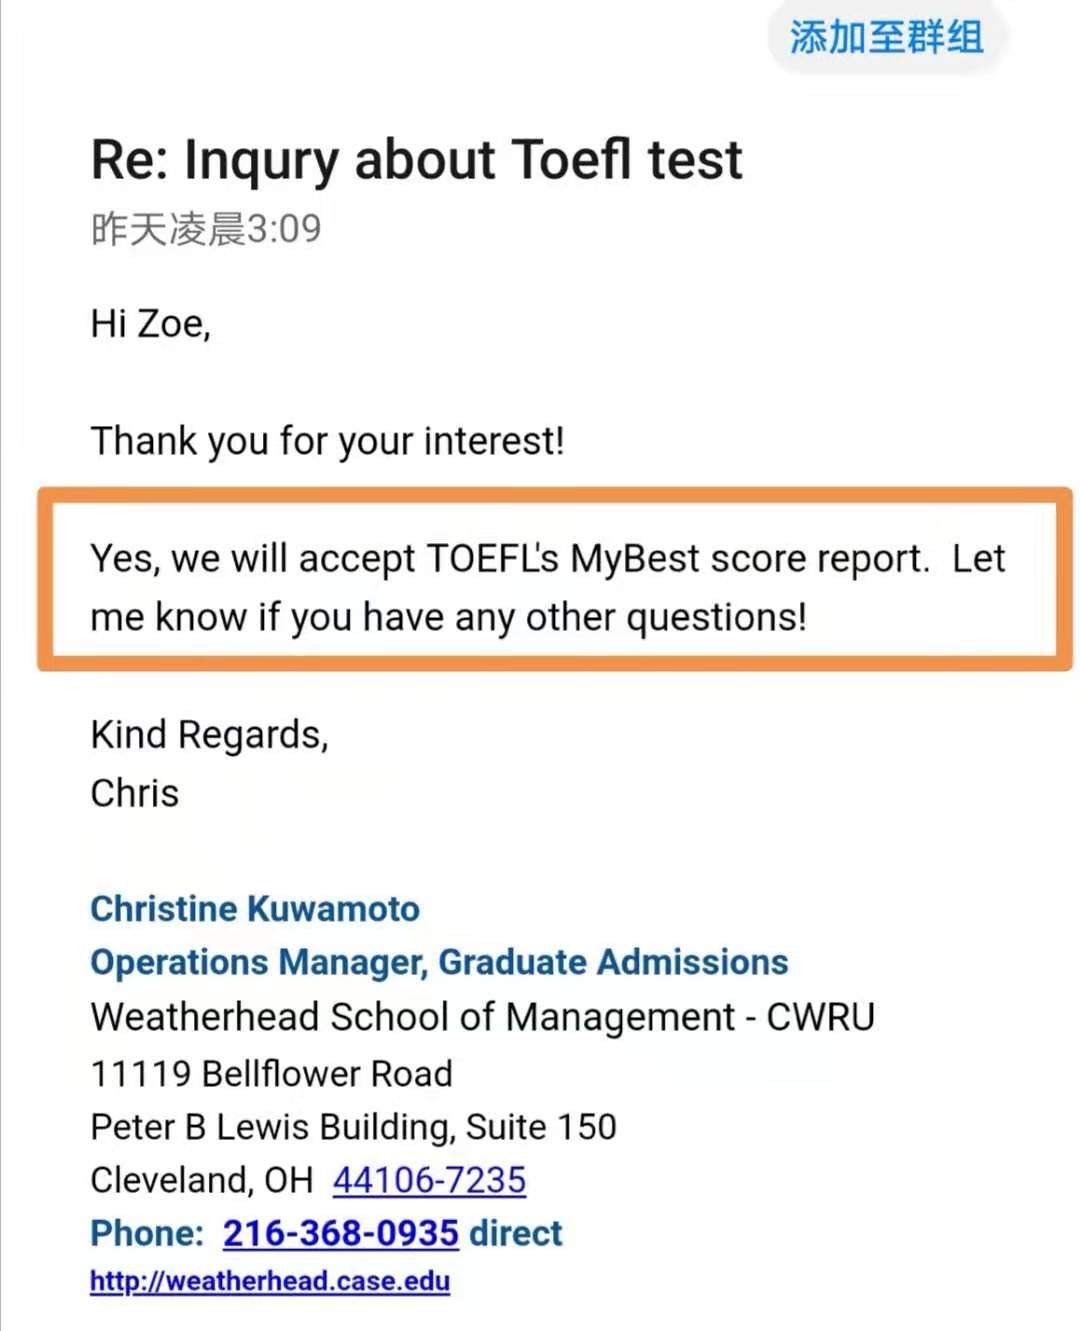Click the Hi Zoe greeting line
Image resolution: width=1080 pixels, height=1331 pixels.
tap(150, 324)
